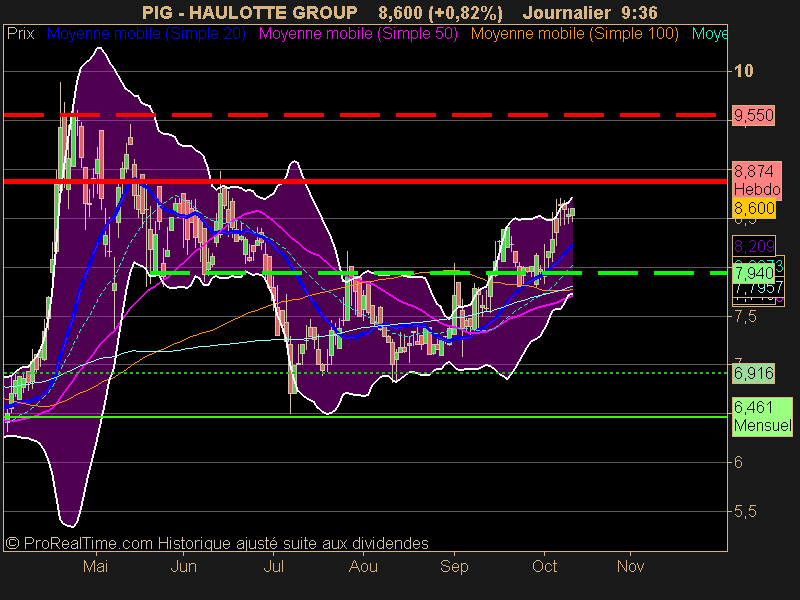Select the Moyenne mobile (Simple 20) legend
This screenshot has height=600, width=800.
tap(146, 34)
